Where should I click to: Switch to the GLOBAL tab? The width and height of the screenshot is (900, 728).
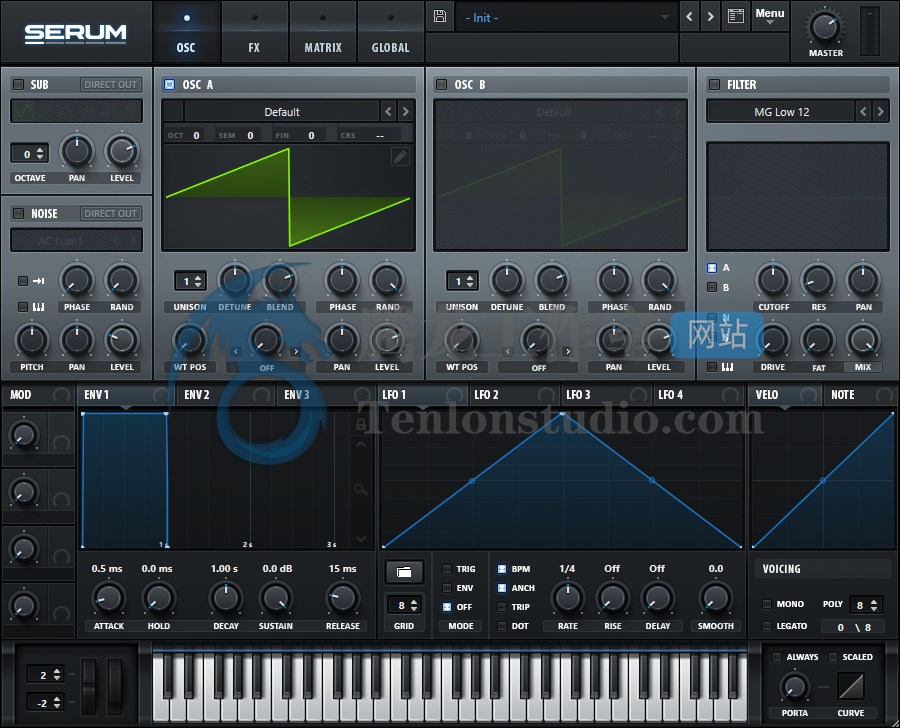point(390,33)
